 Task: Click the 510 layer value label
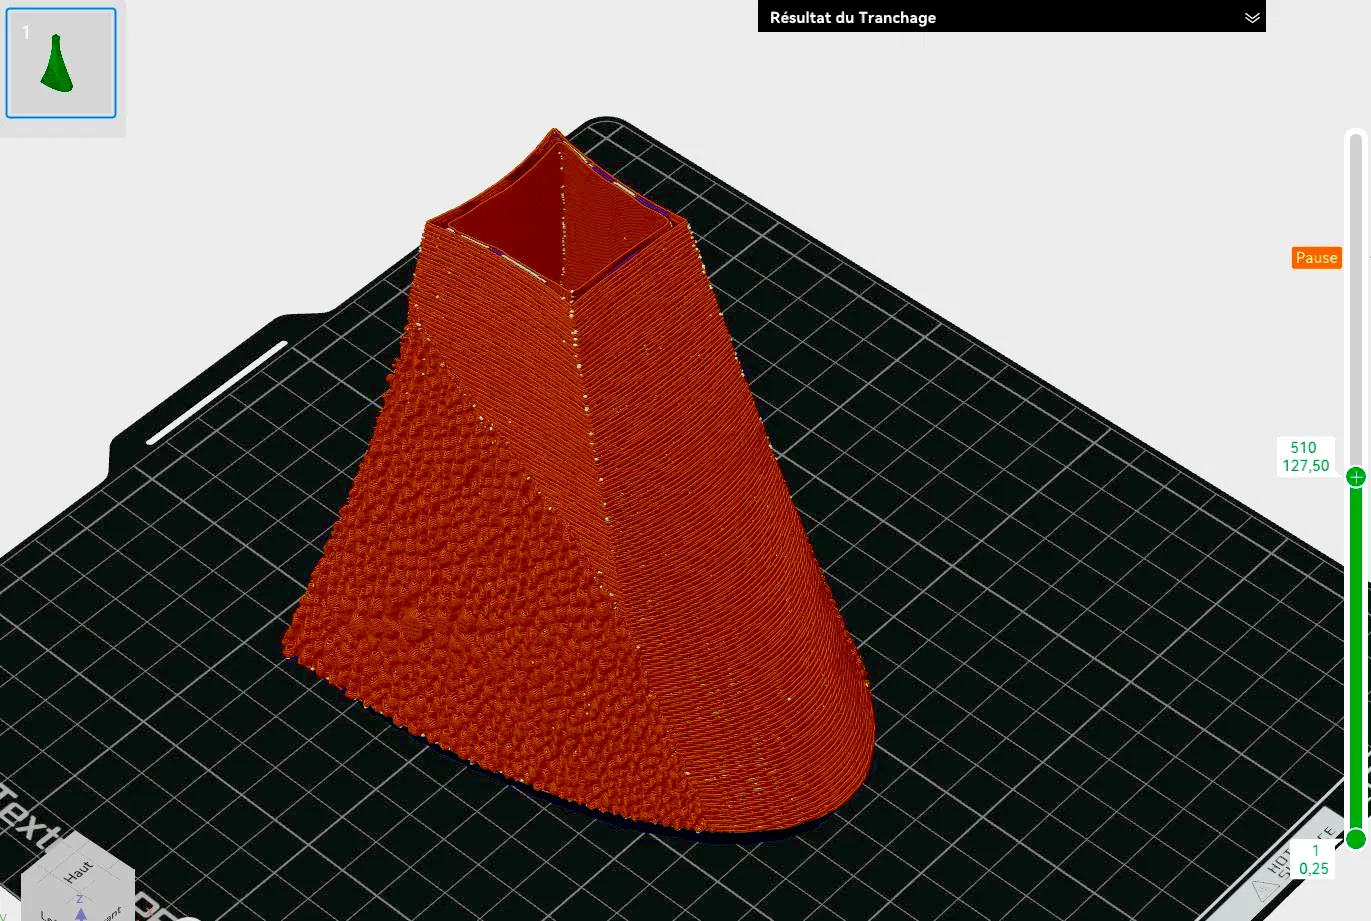click(x=1303, y=448)
